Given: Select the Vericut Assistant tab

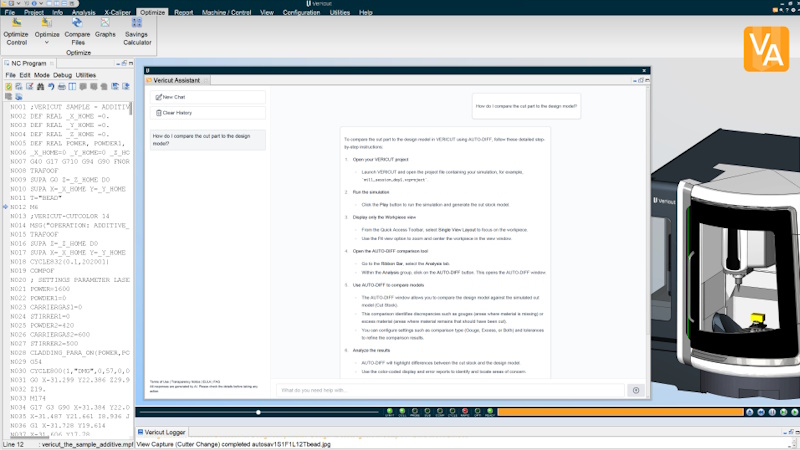Looking at the screenshot, I should [177, 80].
